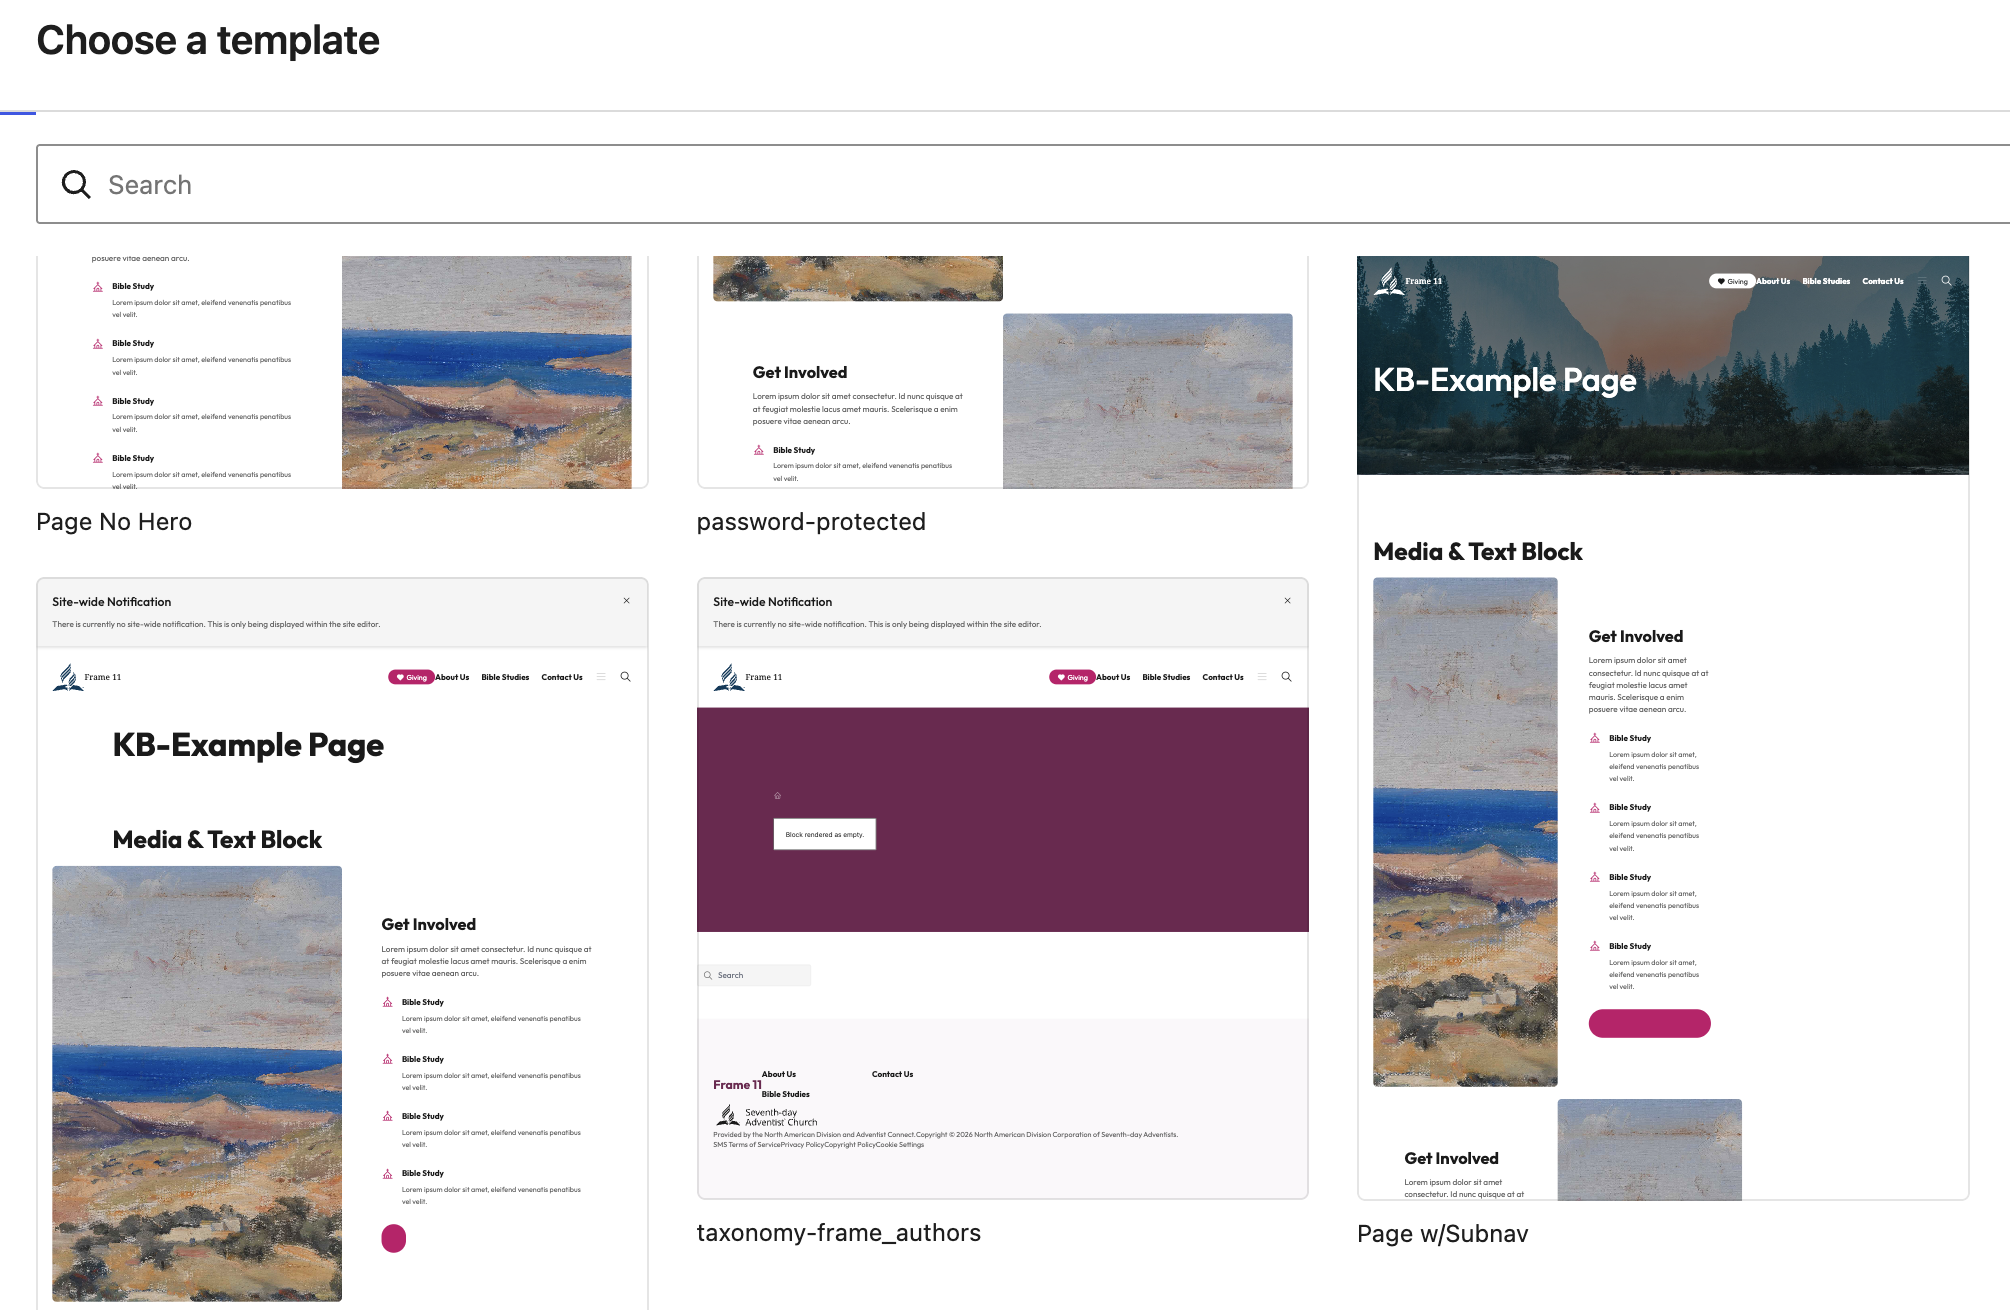The width and height of the screenshot is (2010, 1310).
Task: Click the 'Page No Hero' label
Action: point(114,522)
